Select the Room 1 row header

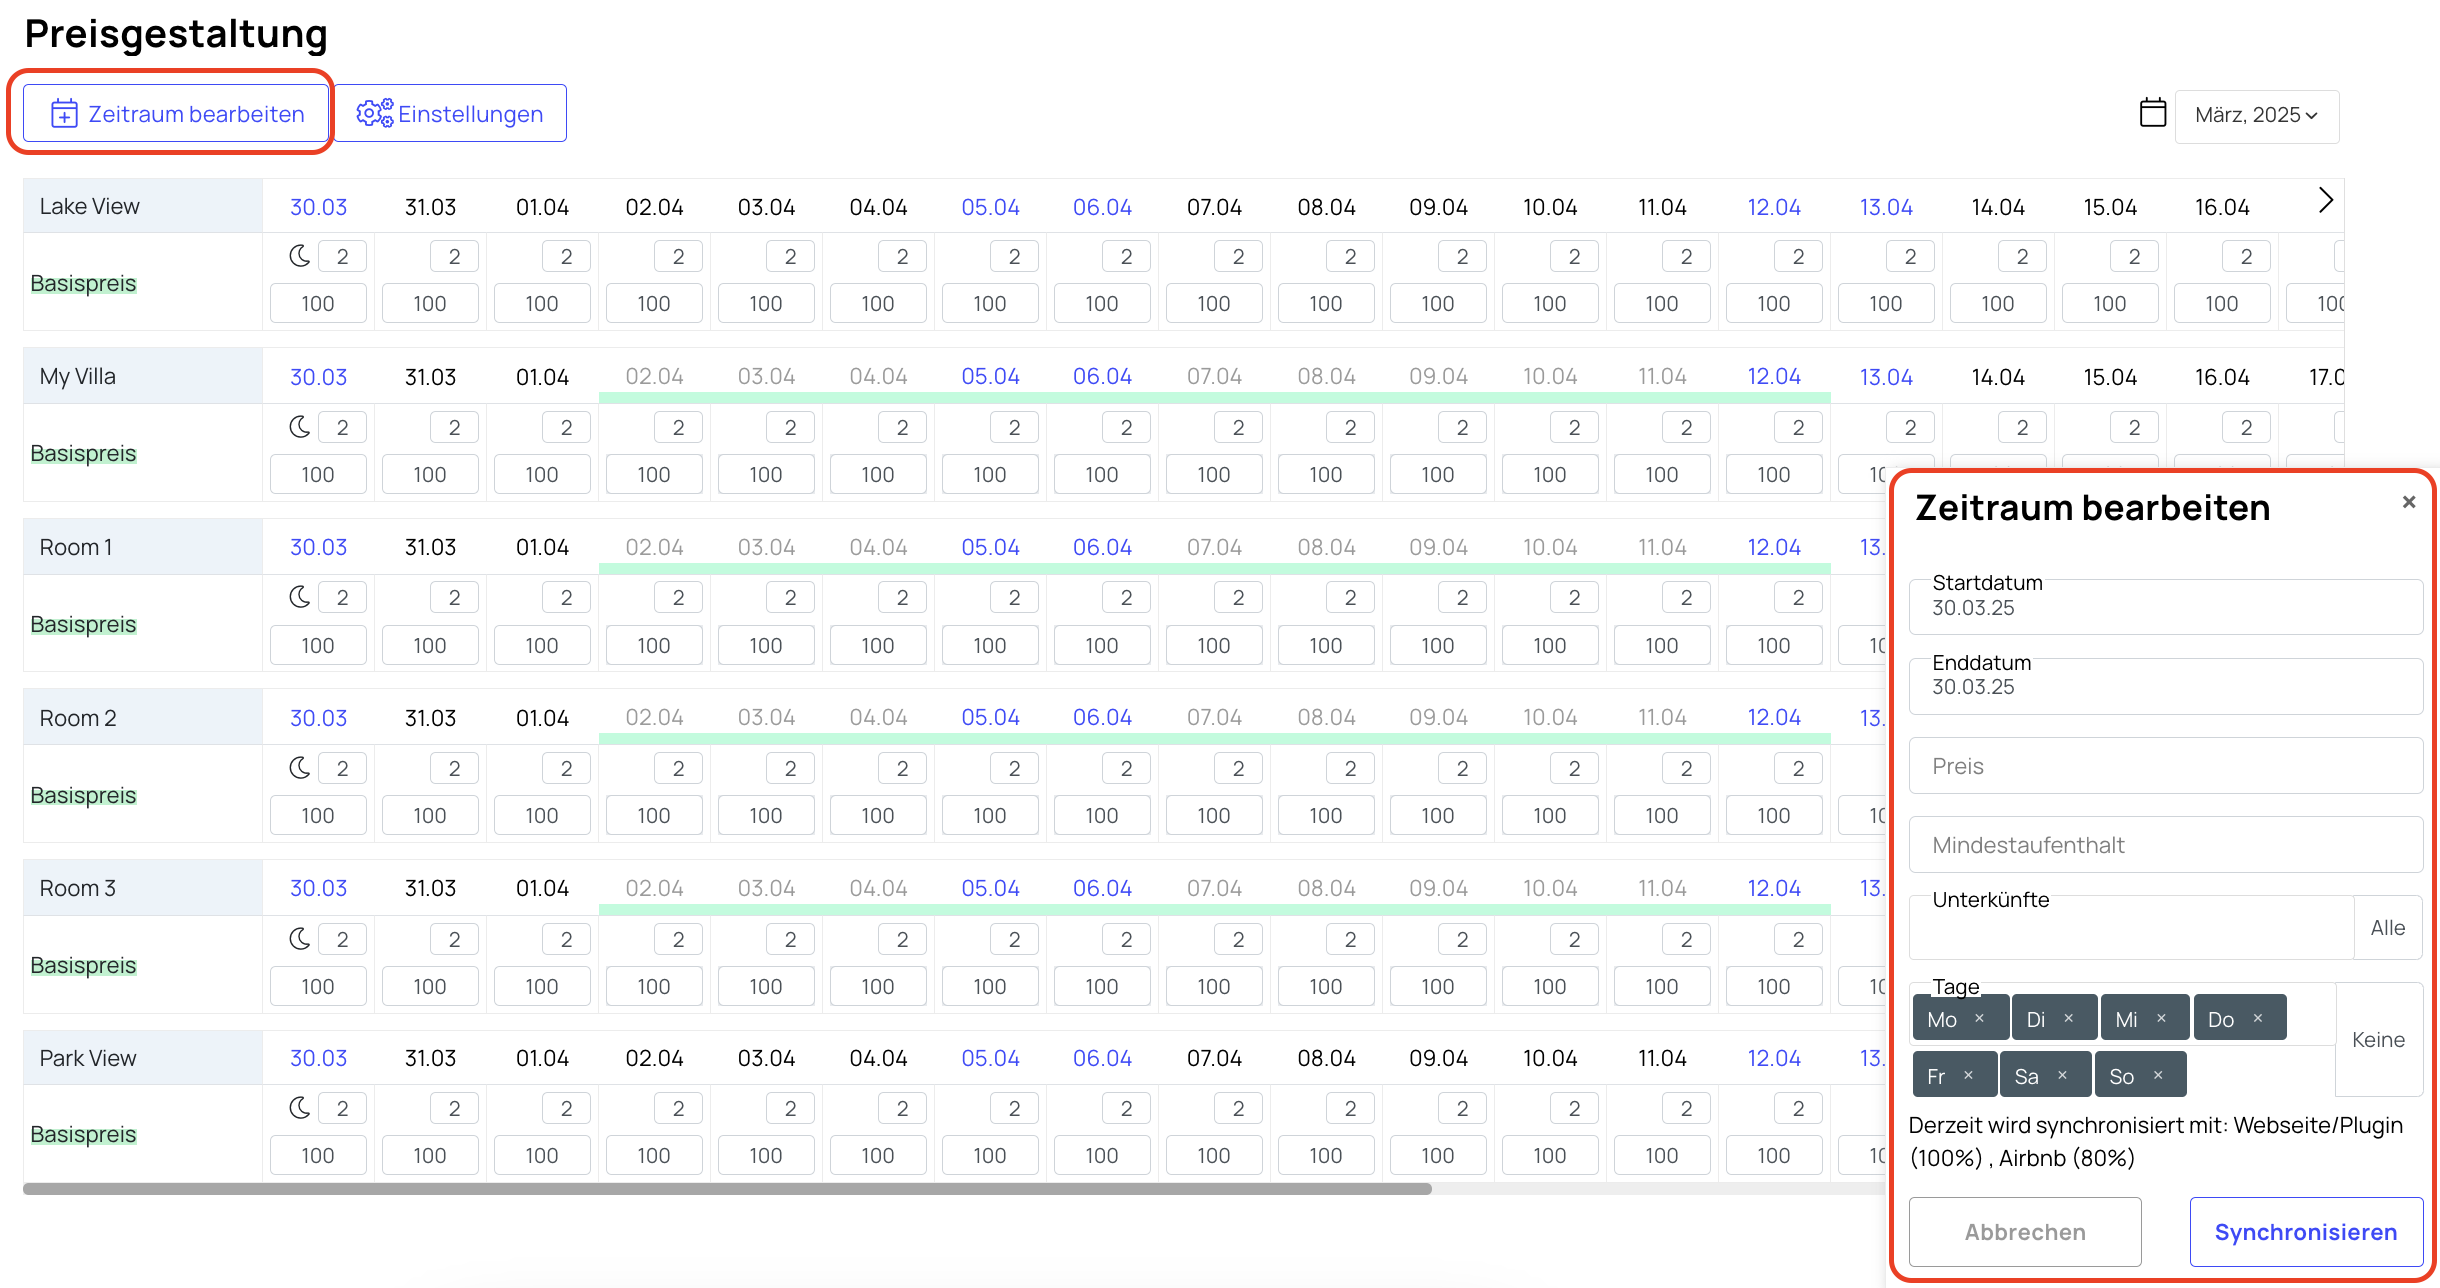tap(143, 547)
